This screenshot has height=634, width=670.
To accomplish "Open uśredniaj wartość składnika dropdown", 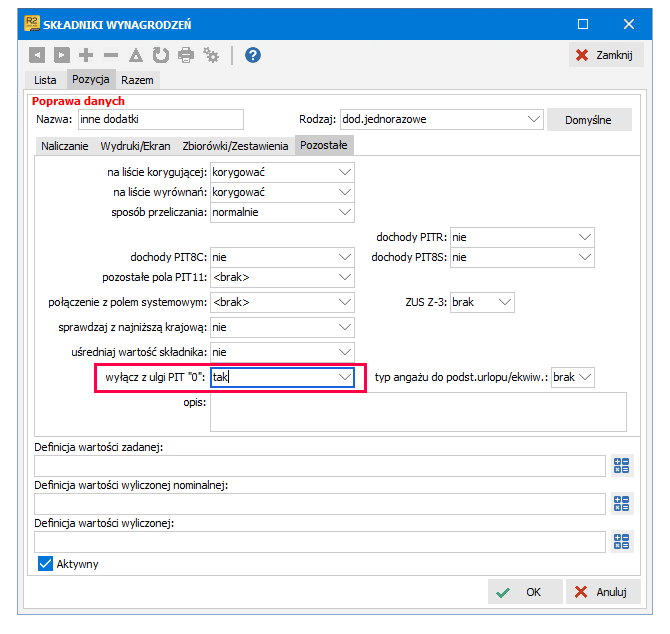I will click(345, 352).
